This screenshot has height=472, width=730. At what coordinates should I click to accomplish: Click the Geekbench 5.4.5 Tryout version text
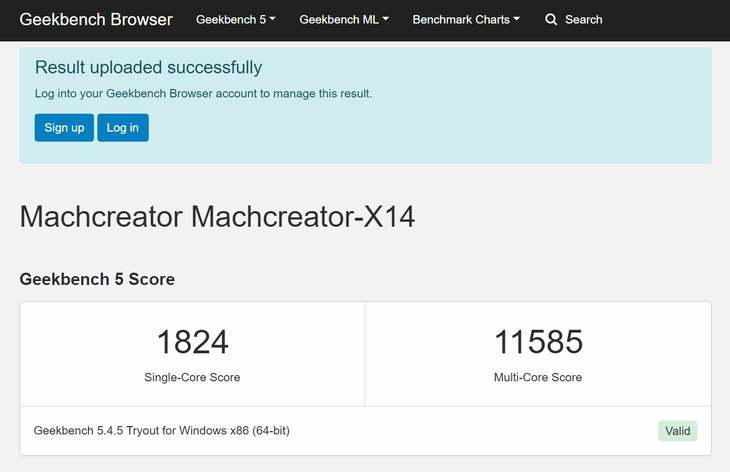tap(162, 431)
